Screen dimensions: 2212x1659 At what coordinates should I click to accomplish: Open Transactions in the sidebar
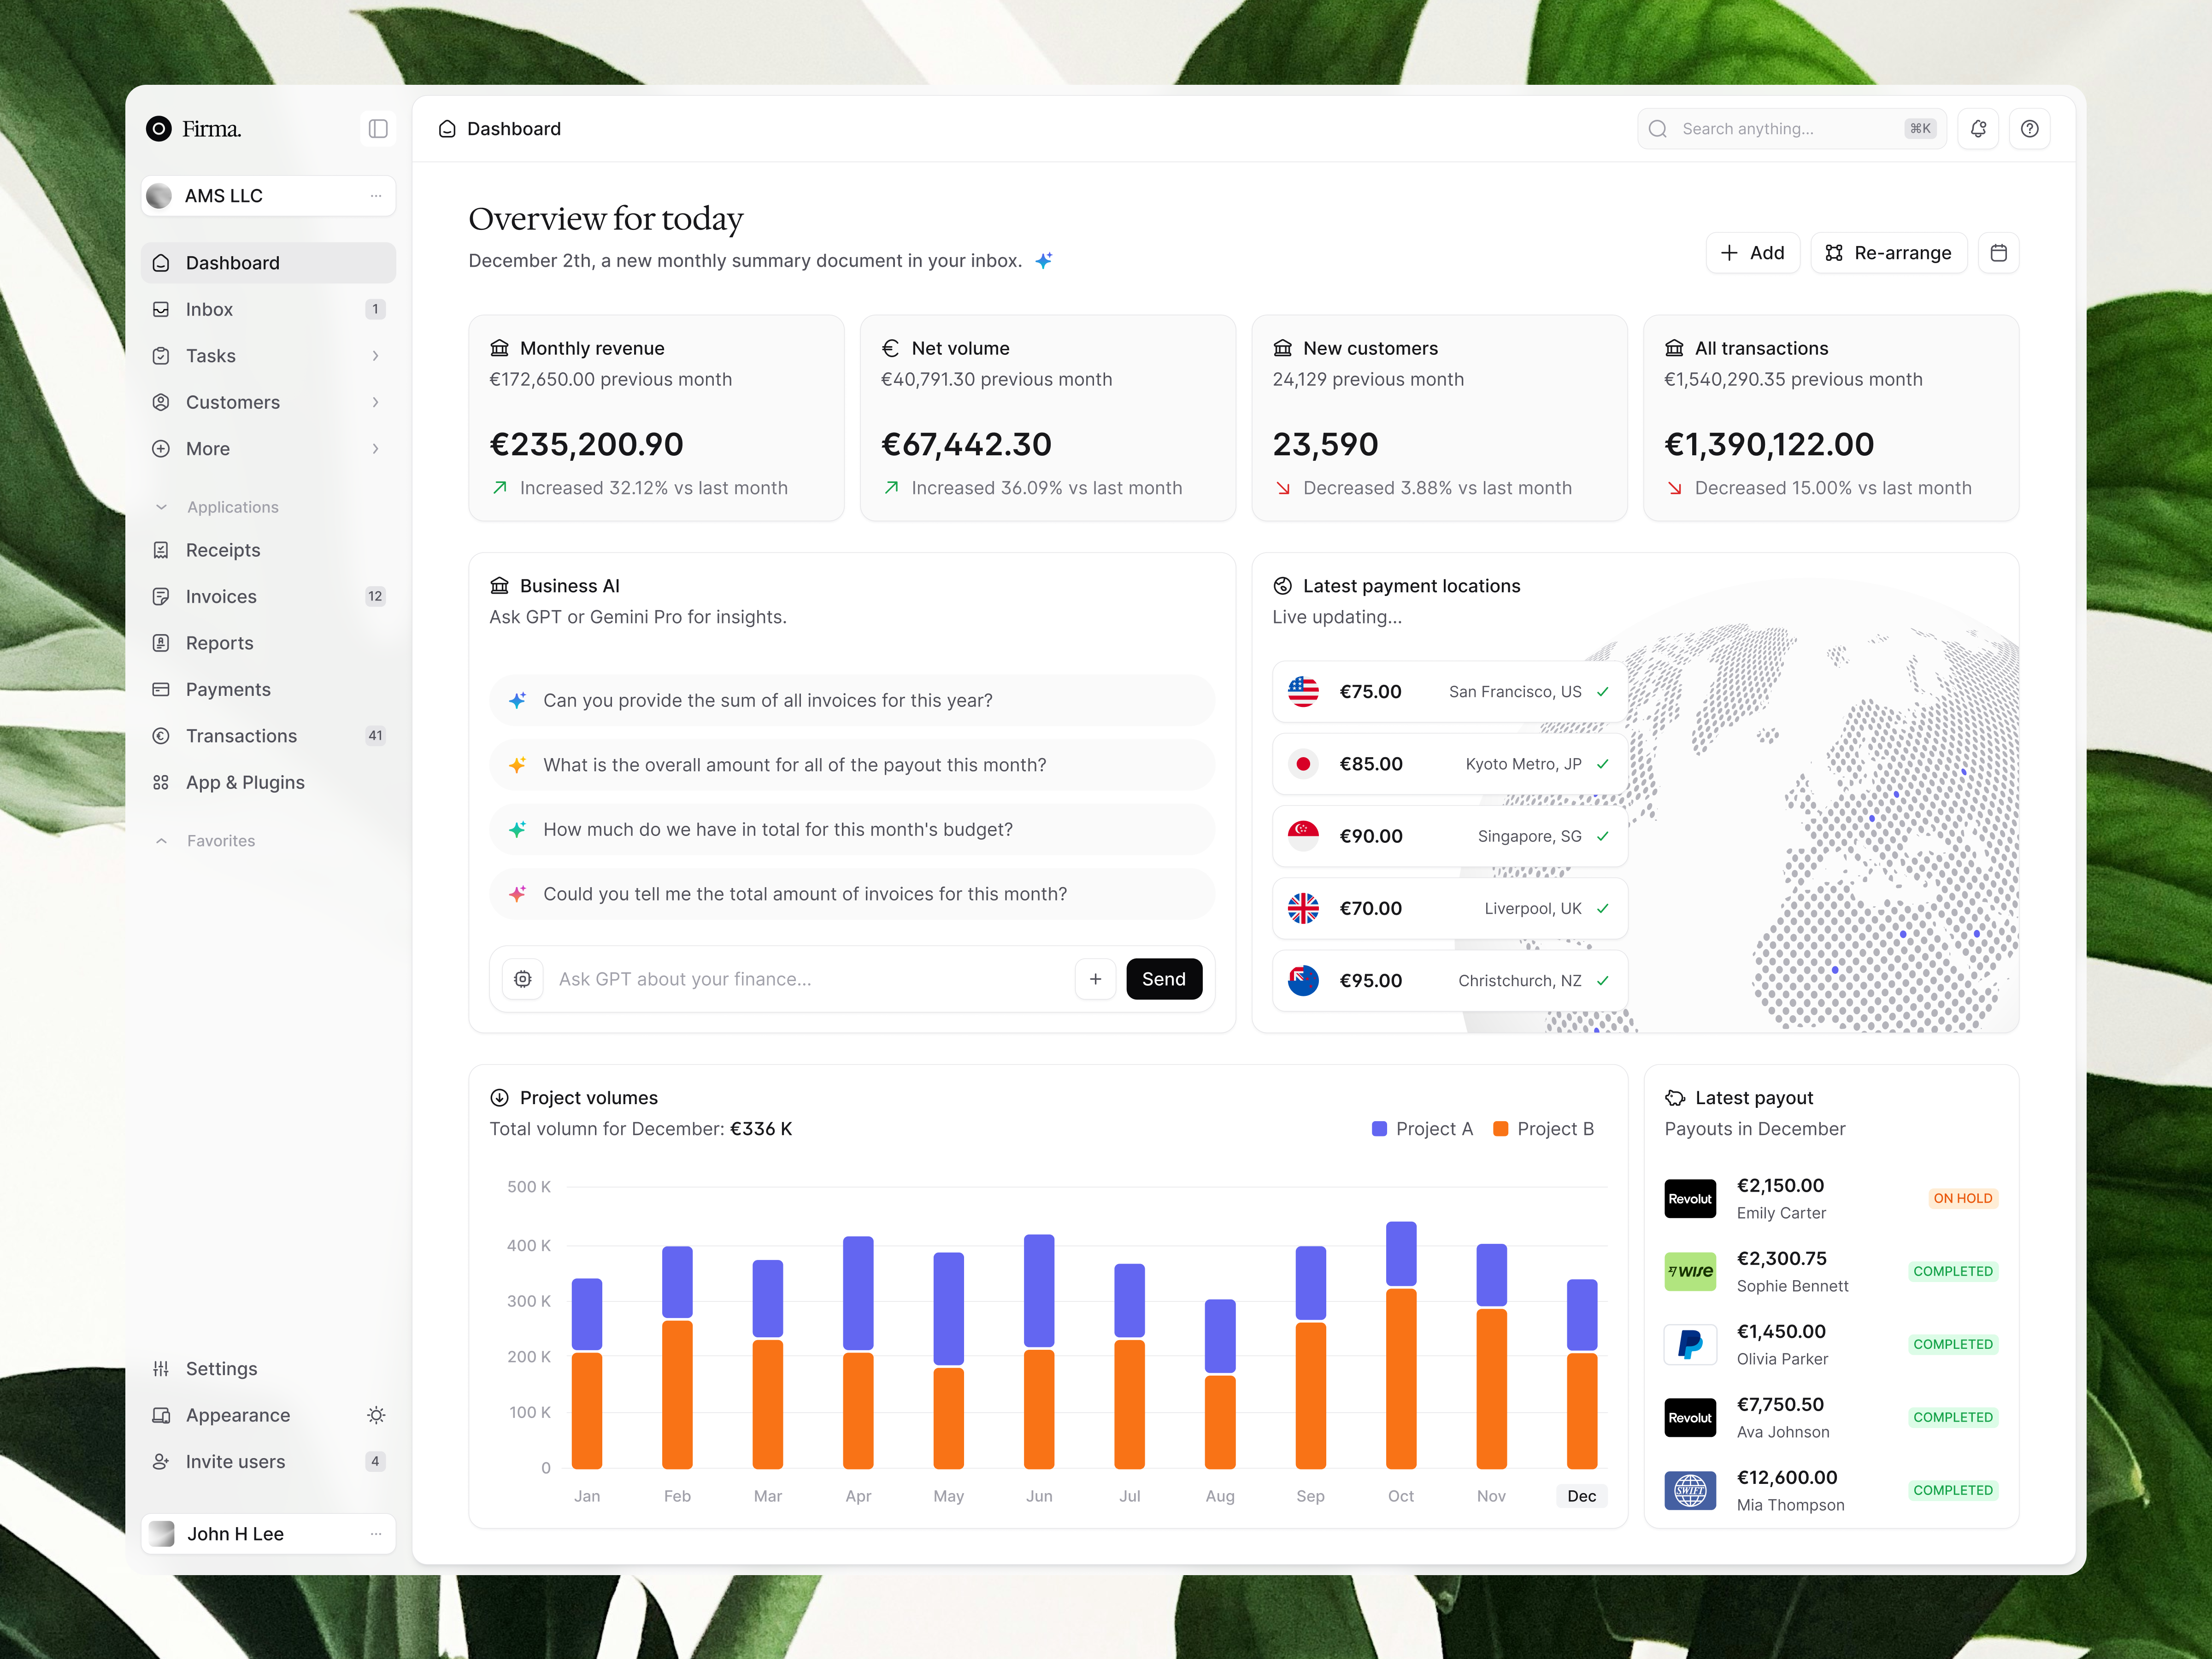[268, 736]
